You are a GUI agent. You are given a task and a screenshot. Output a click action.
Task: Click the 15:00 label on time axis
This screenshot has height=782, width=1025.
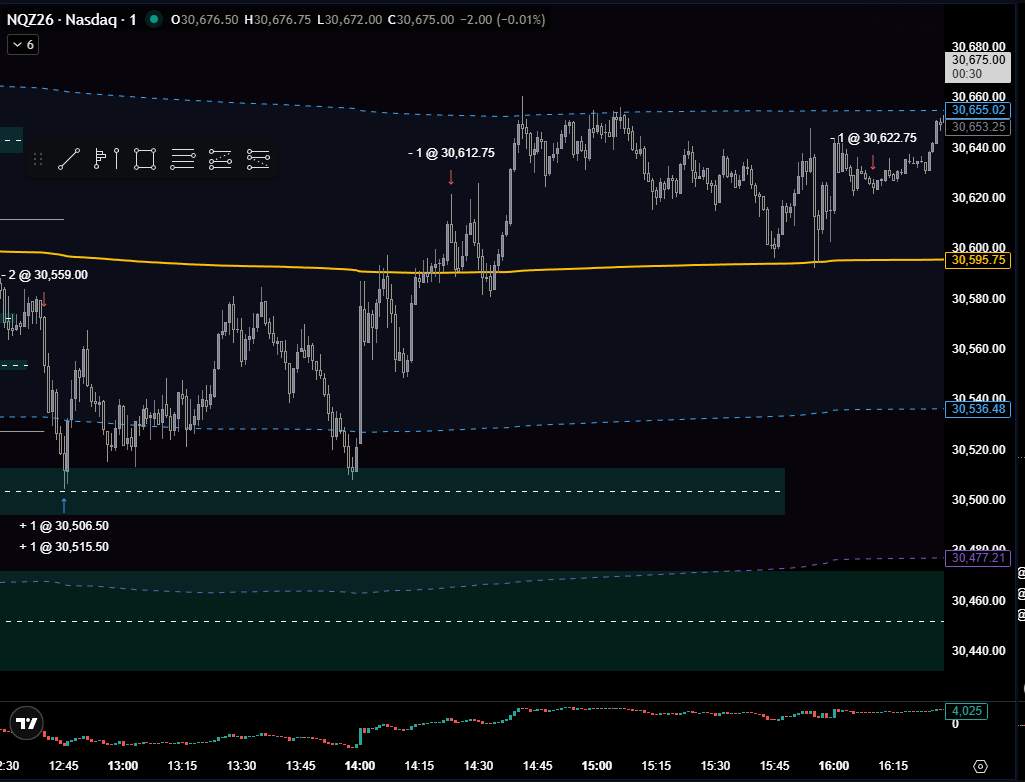click(597, 766)
